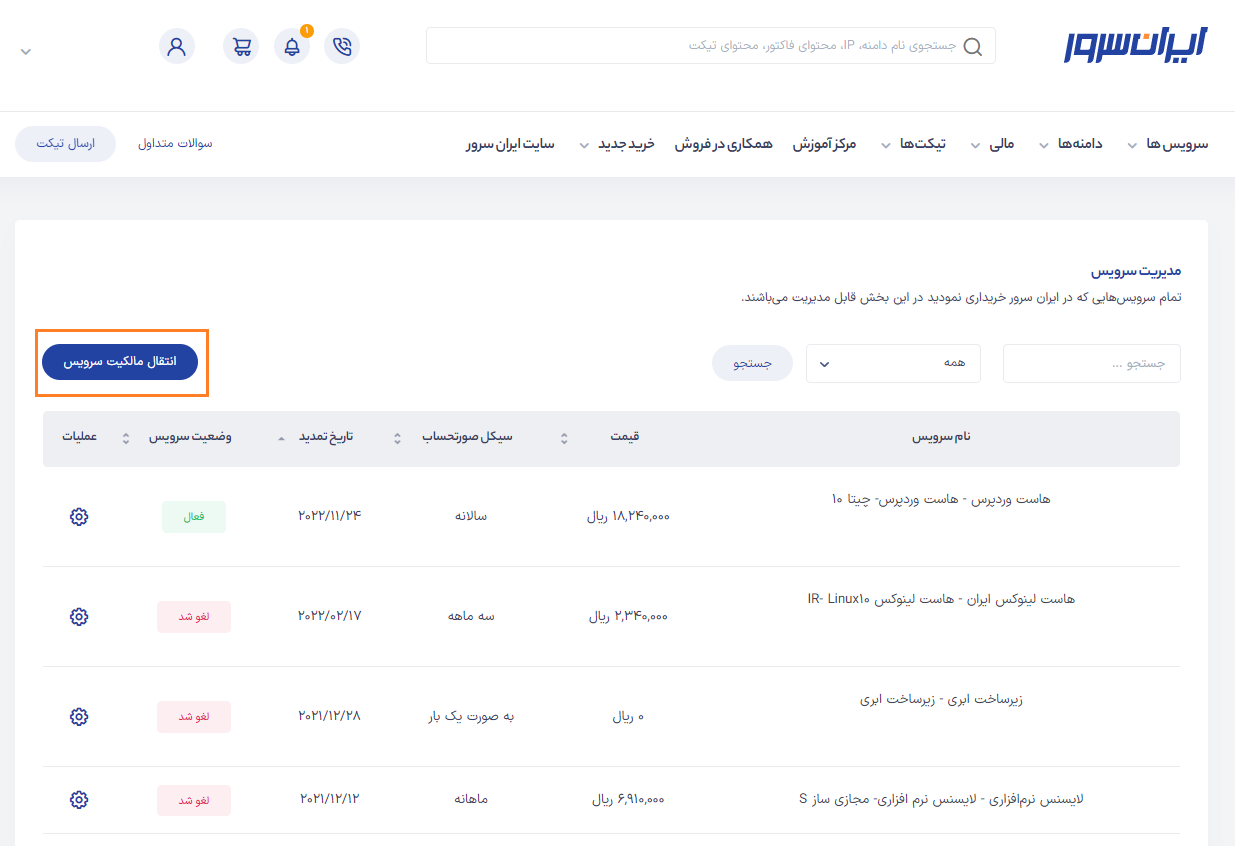Open the user profile icon

[x=177, y=47]
